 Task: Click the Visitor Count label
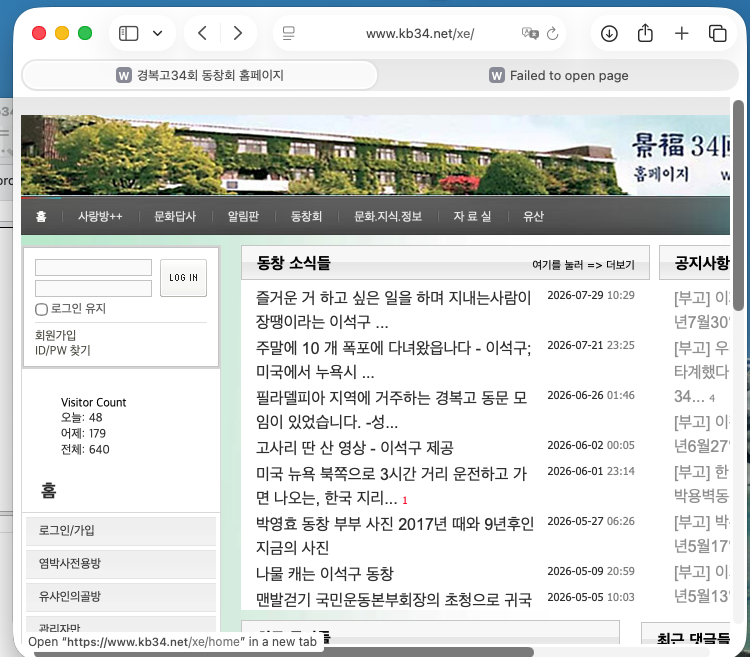click(93, 402)
